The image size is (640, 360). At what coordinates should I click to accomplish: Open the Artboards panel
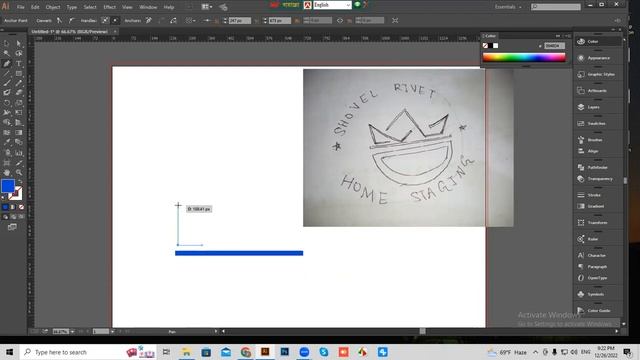click(598, 91)
